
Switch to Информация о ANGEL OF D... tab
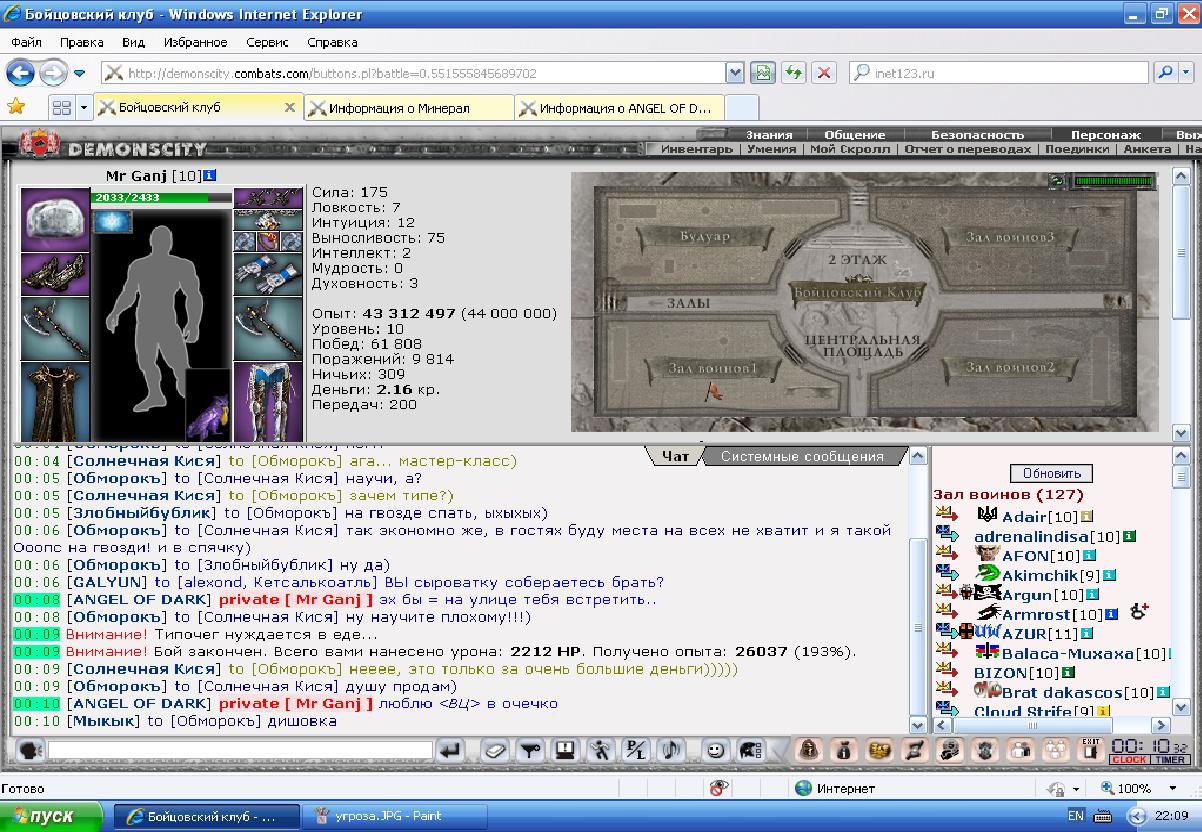[x=620, y=108]
